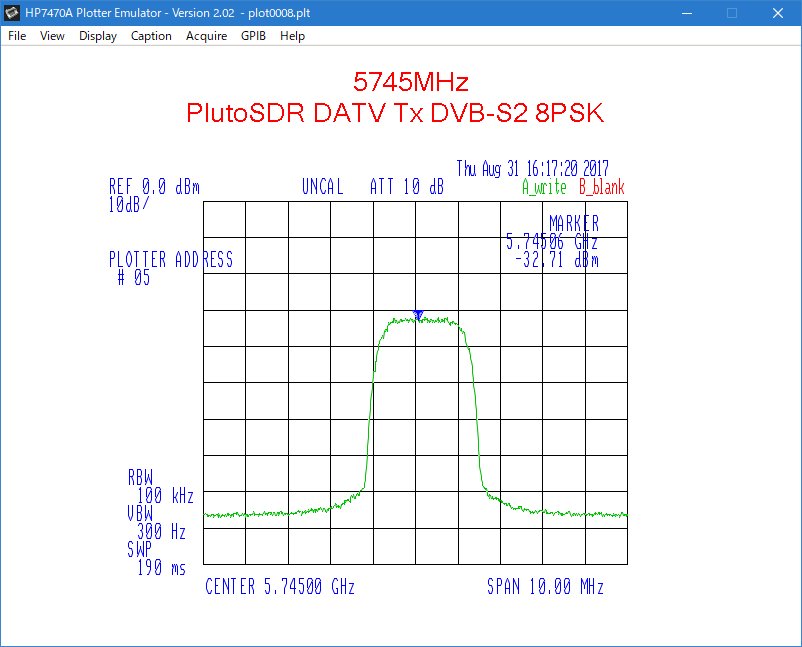Viewport: 802px width, 647px height.
Task: Click the red 'B_blank' trace label
Action: point(602,187)
